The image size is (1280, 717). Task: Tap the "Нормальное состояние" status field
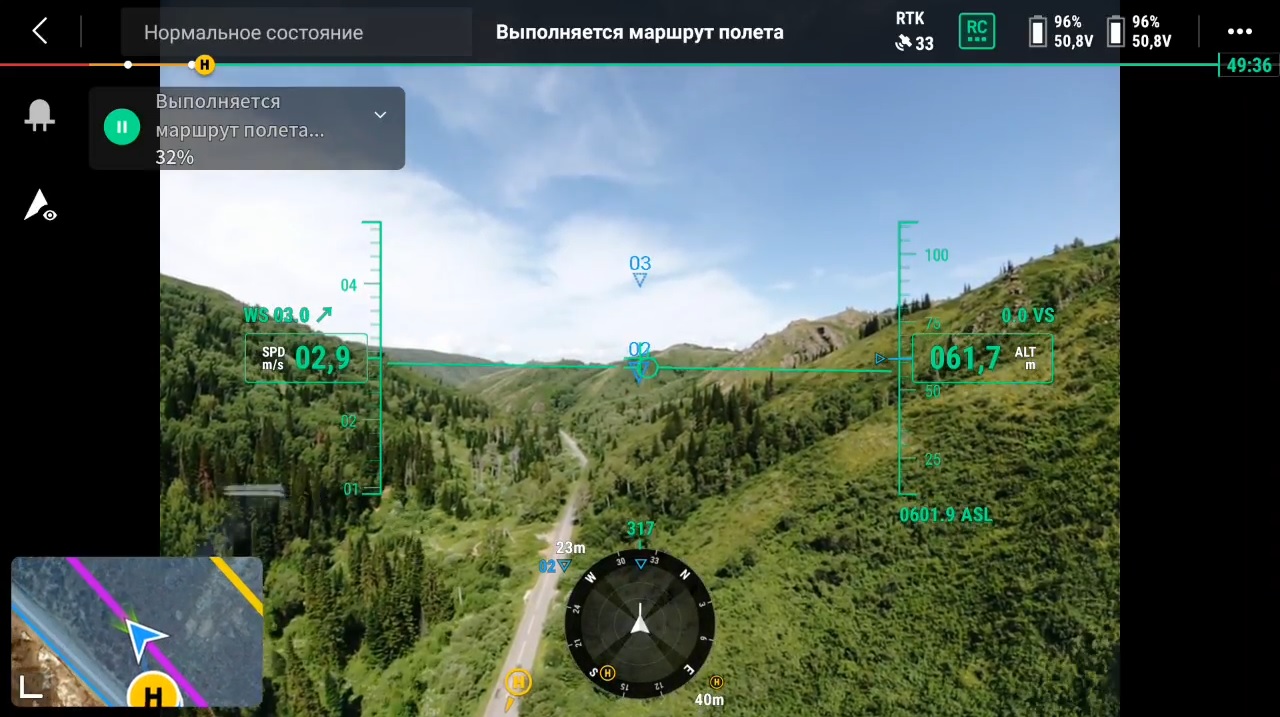point(253,32)
